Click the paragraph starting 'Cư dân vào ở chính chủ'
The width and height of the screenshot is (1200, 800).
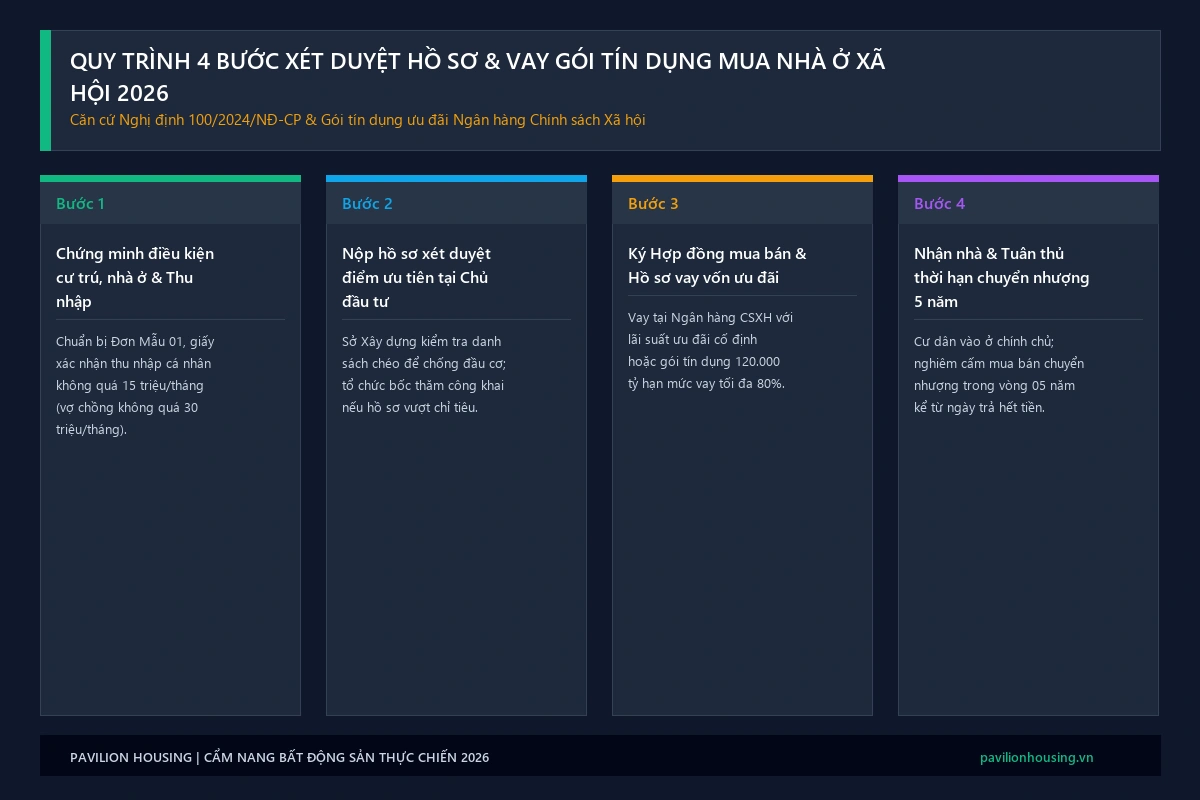click(x=999, y=375)
